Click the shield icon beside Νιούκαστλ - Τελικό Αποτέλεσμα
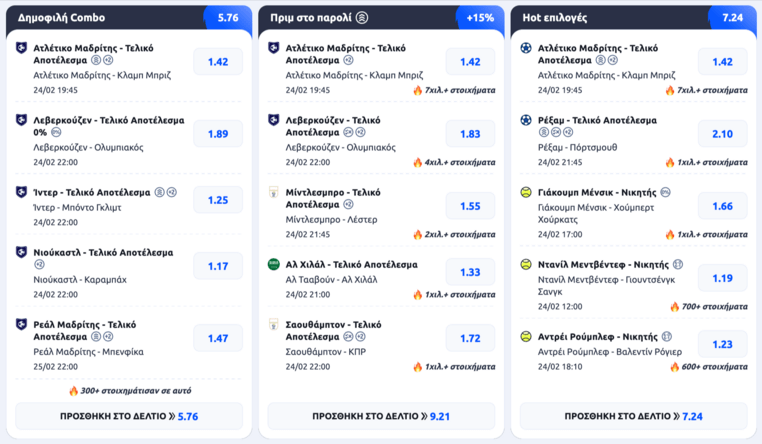The height and width of the screenshot is (444, 762). pyautogui.click(x=22, y=252)
